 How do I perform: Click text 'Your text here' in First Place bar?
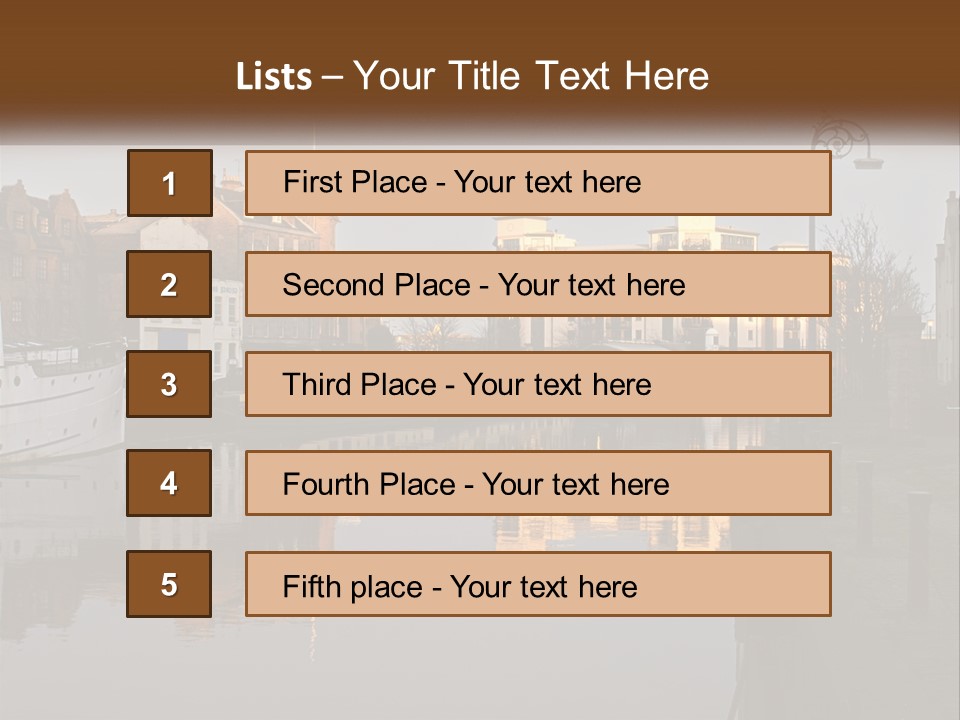click(x=547, y=182)
